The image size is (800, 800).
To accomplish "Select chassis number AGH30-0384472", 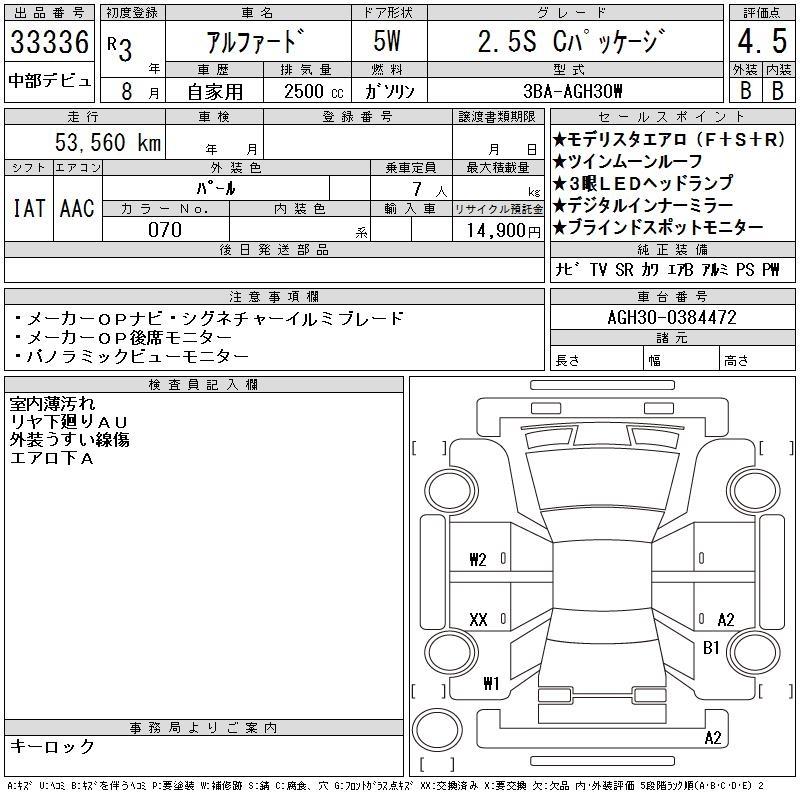I will 672,317.
